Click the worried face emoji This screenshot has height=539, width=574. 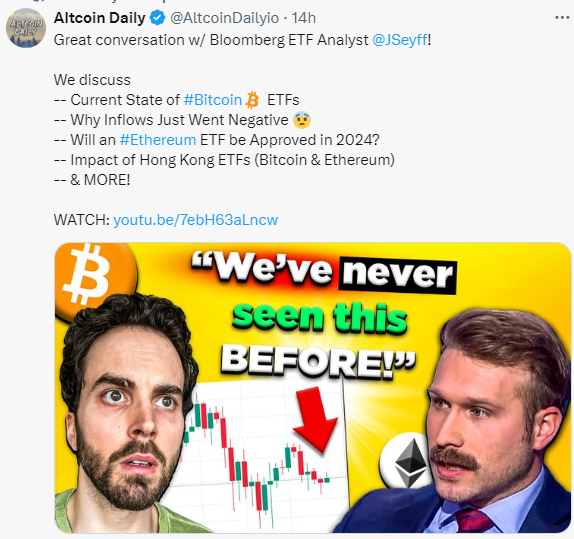[x=302, y=120]
